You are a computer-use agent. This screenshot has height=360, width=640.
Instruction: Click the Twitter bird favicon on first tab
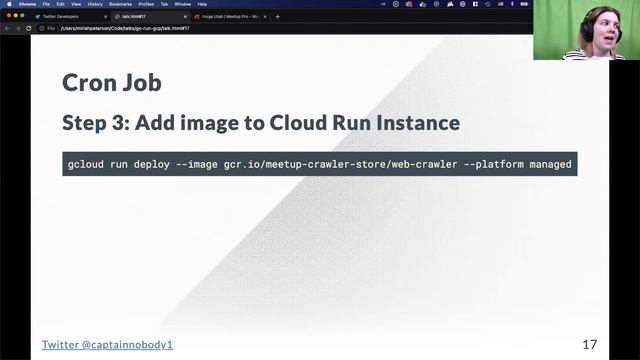[x=38, y=17]
